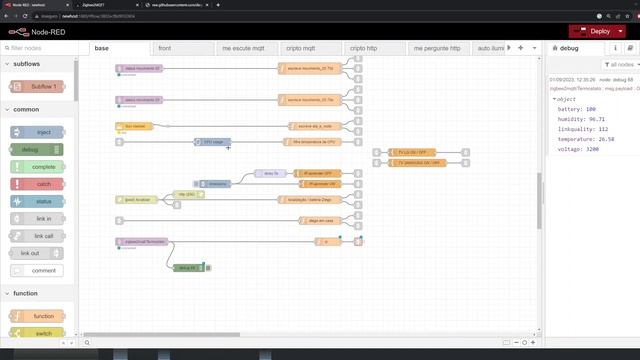Switch to the front flow tab
Image resolution: width=640 pixels, height=360 pixels.
tap(183, 48)
